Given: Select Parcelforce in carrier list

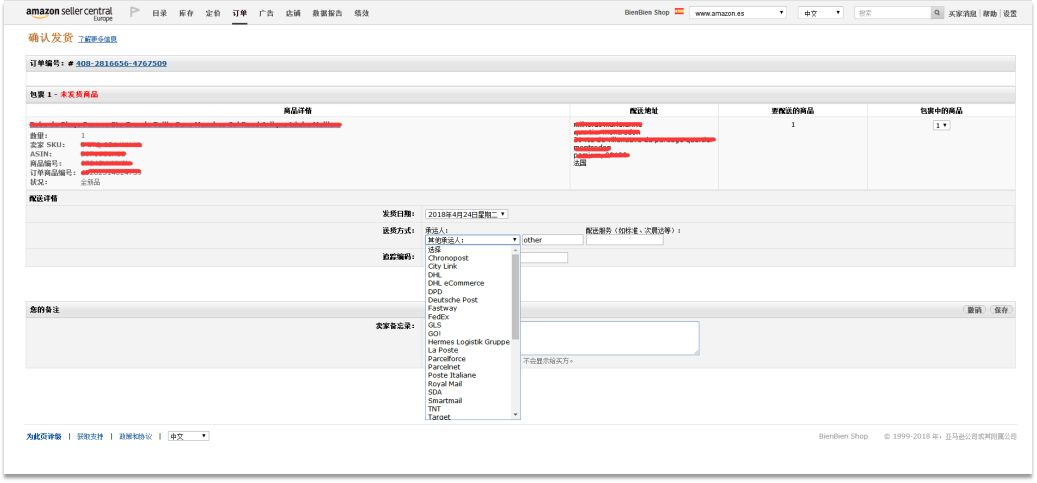Looking at the screenshot, I should click(446, 359).
